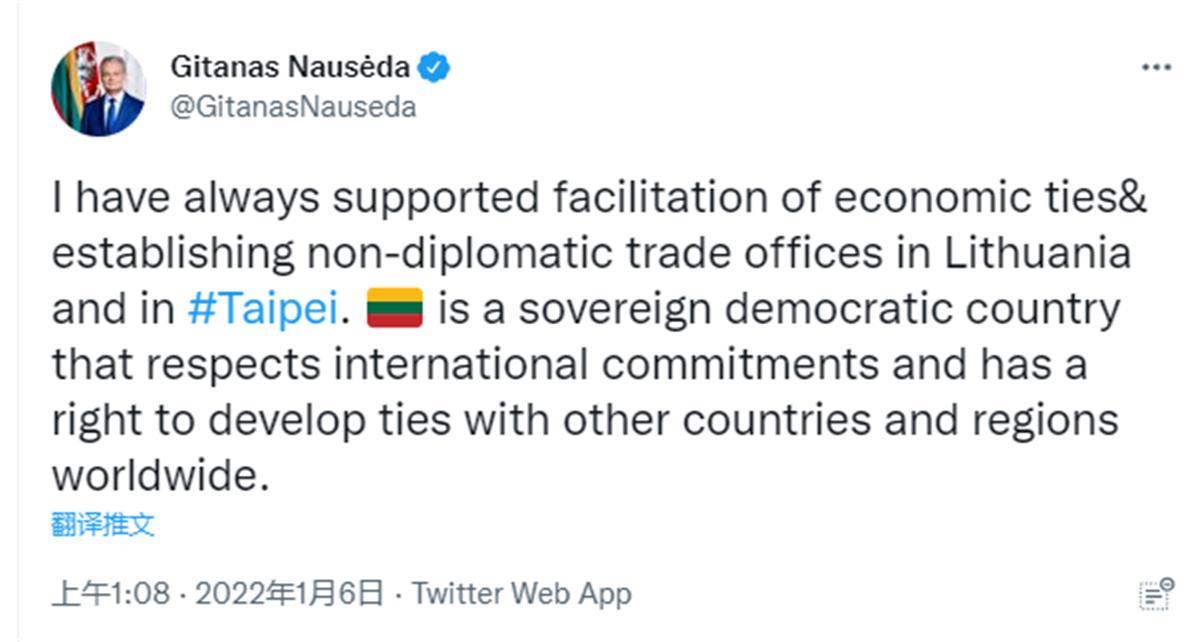1200x642 pixels.
Task: Open the @GitanasNauseda handle link
Action: click(x=293, y=107)
